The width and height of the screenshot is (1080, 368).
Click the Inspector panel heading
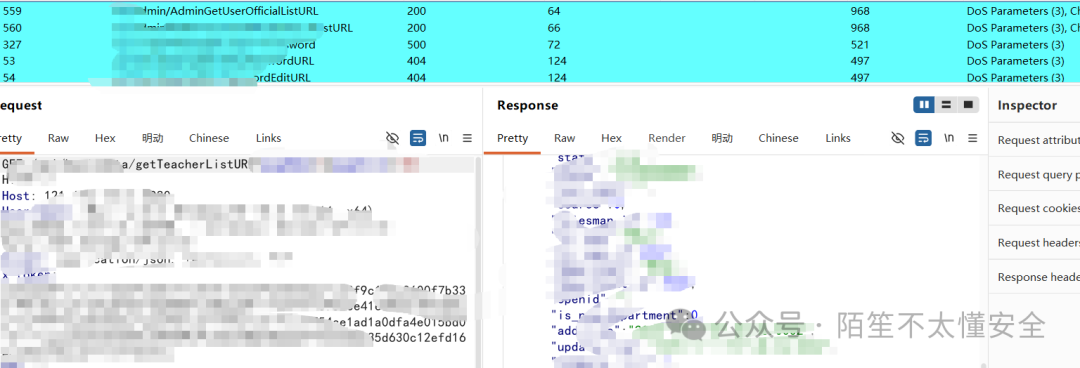coord(1027,105)
